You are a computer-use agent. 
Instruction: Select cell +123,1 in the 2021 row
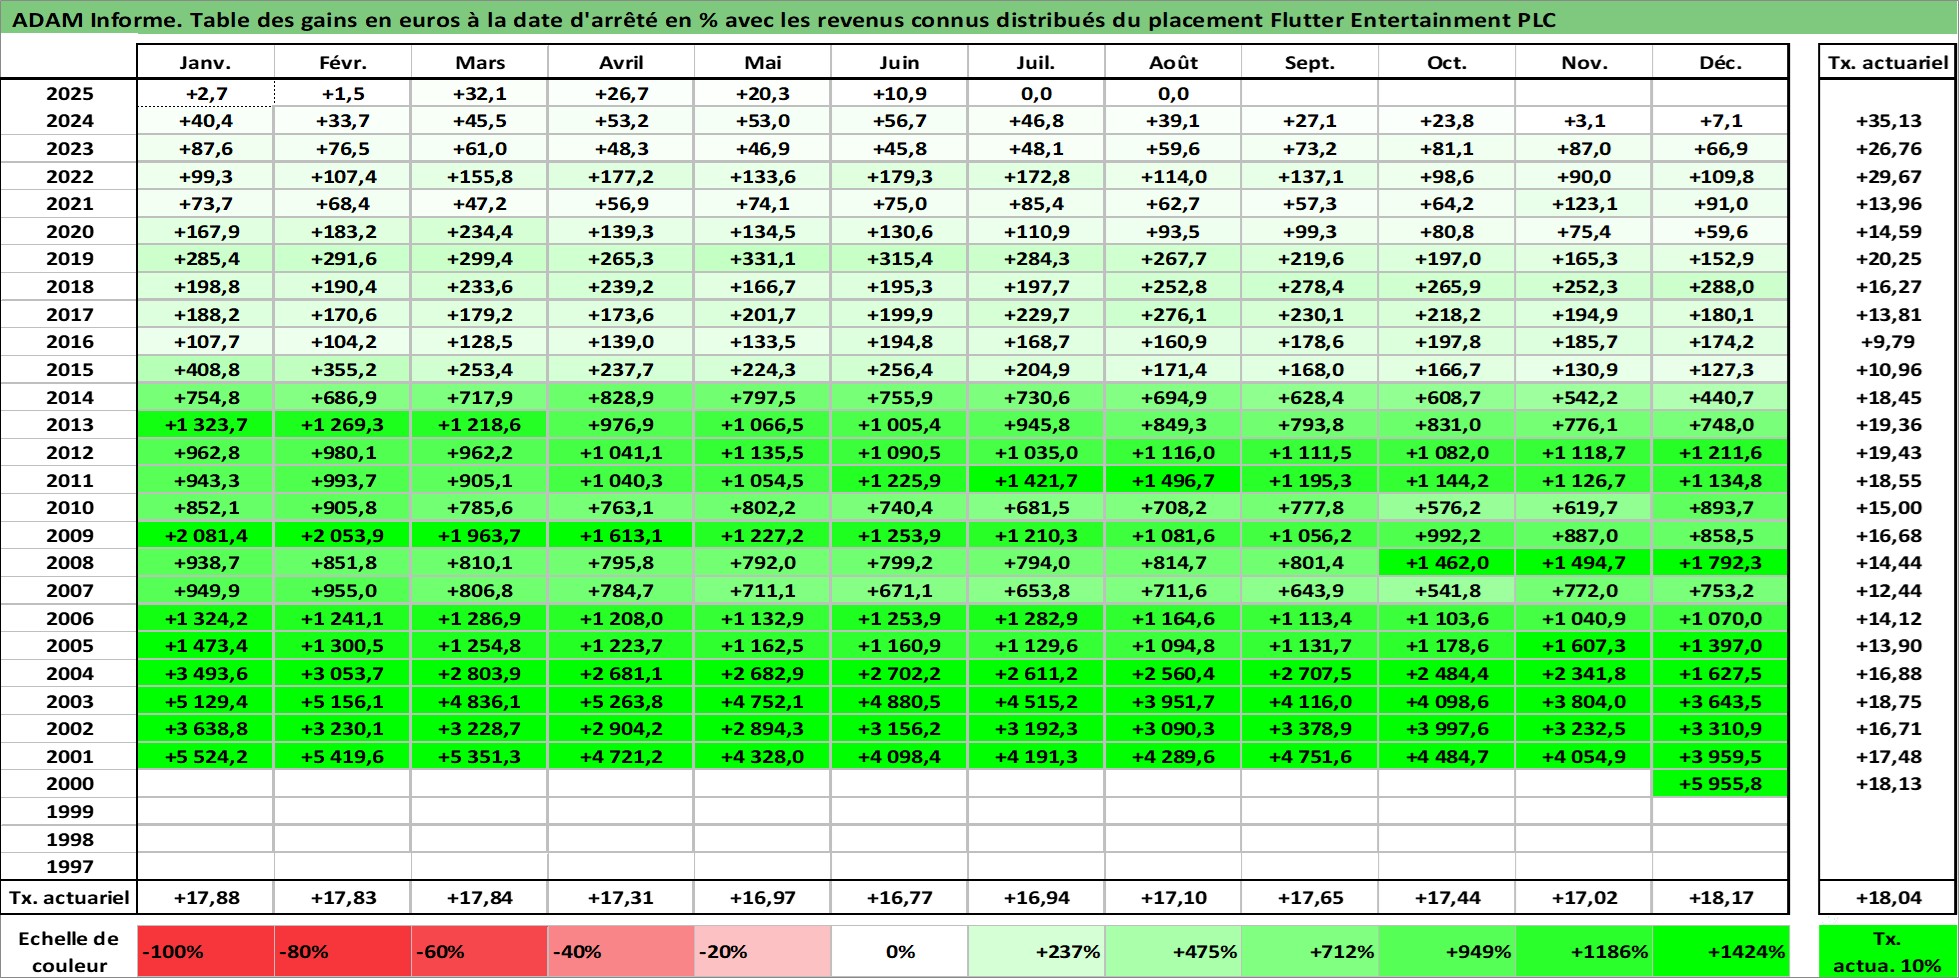1584,204
